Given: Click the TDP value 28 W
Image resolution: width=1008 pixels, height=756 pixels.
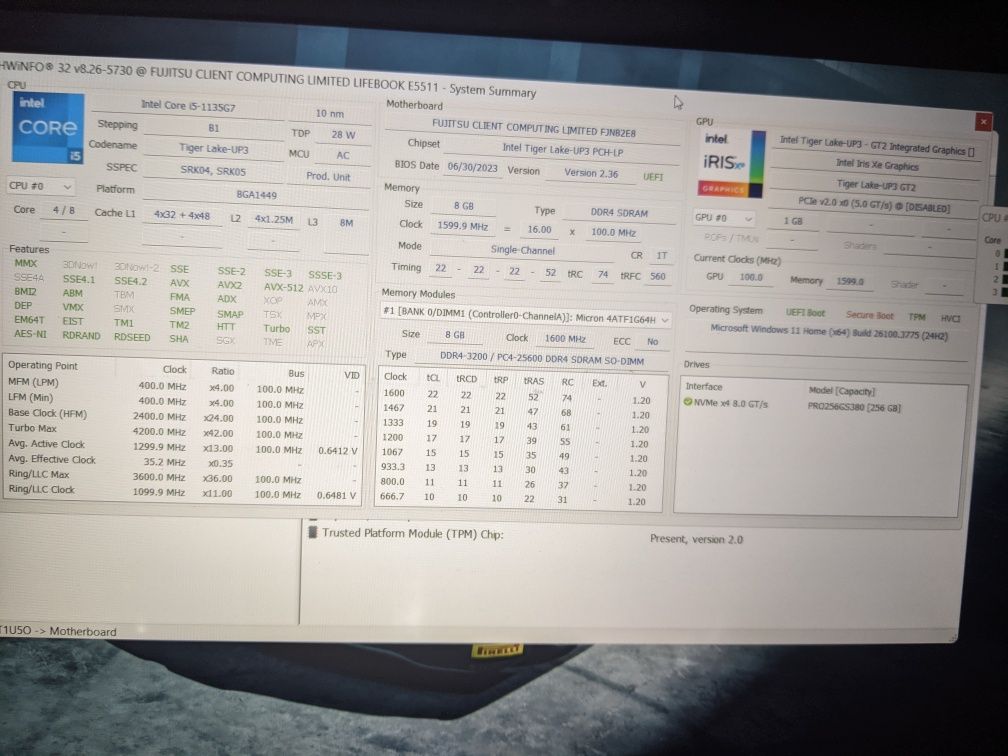Looking at the screenshot, I should [343, 134].
